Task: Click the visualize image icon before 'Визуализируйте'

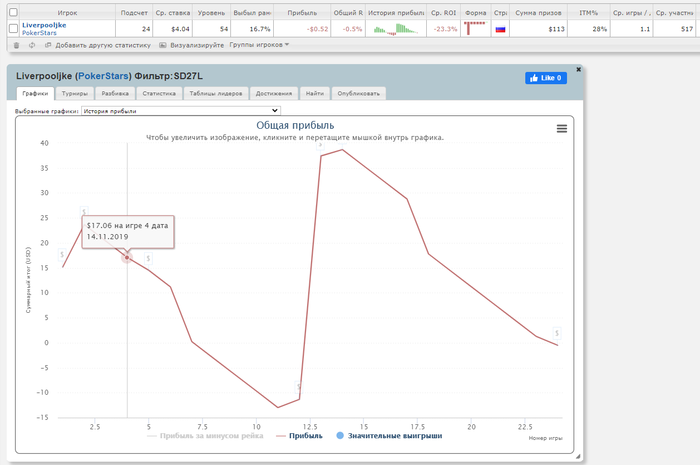Action: pos(163,45)
